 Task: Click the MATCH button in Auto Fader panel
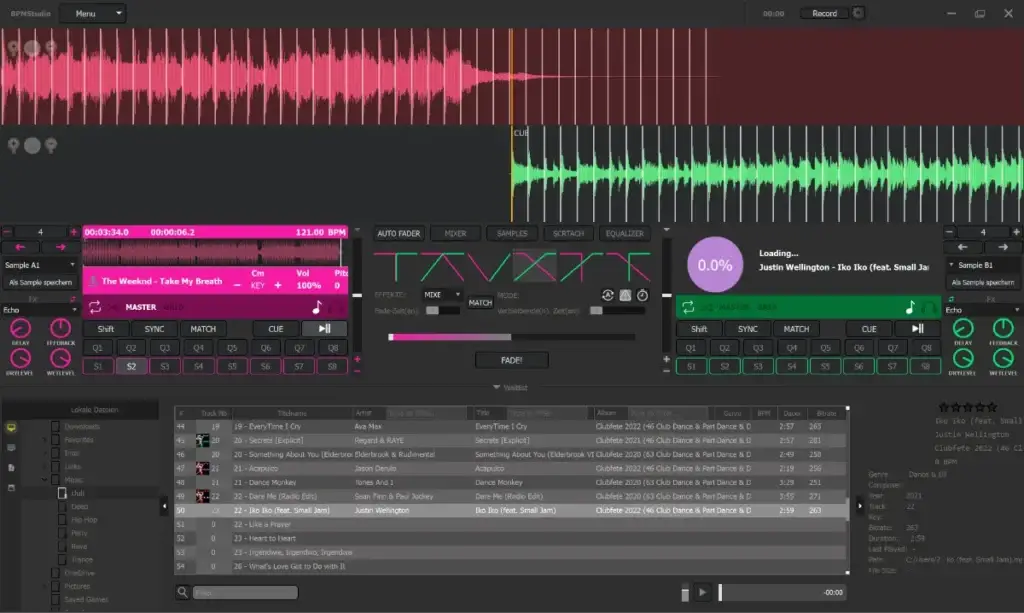[x=480, y=302]
